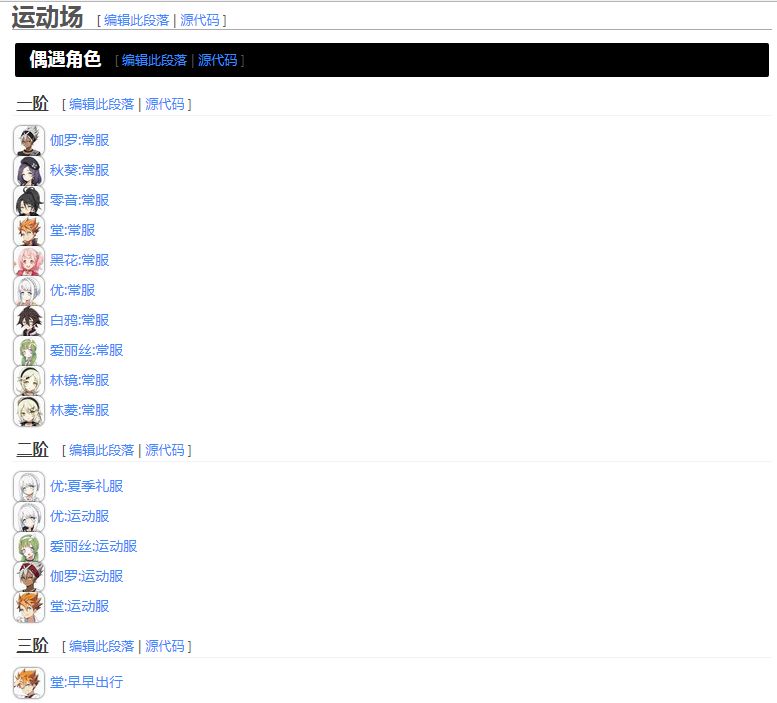Click 编辑此段落 next to 运动场 heading

[x=137, y=20]
